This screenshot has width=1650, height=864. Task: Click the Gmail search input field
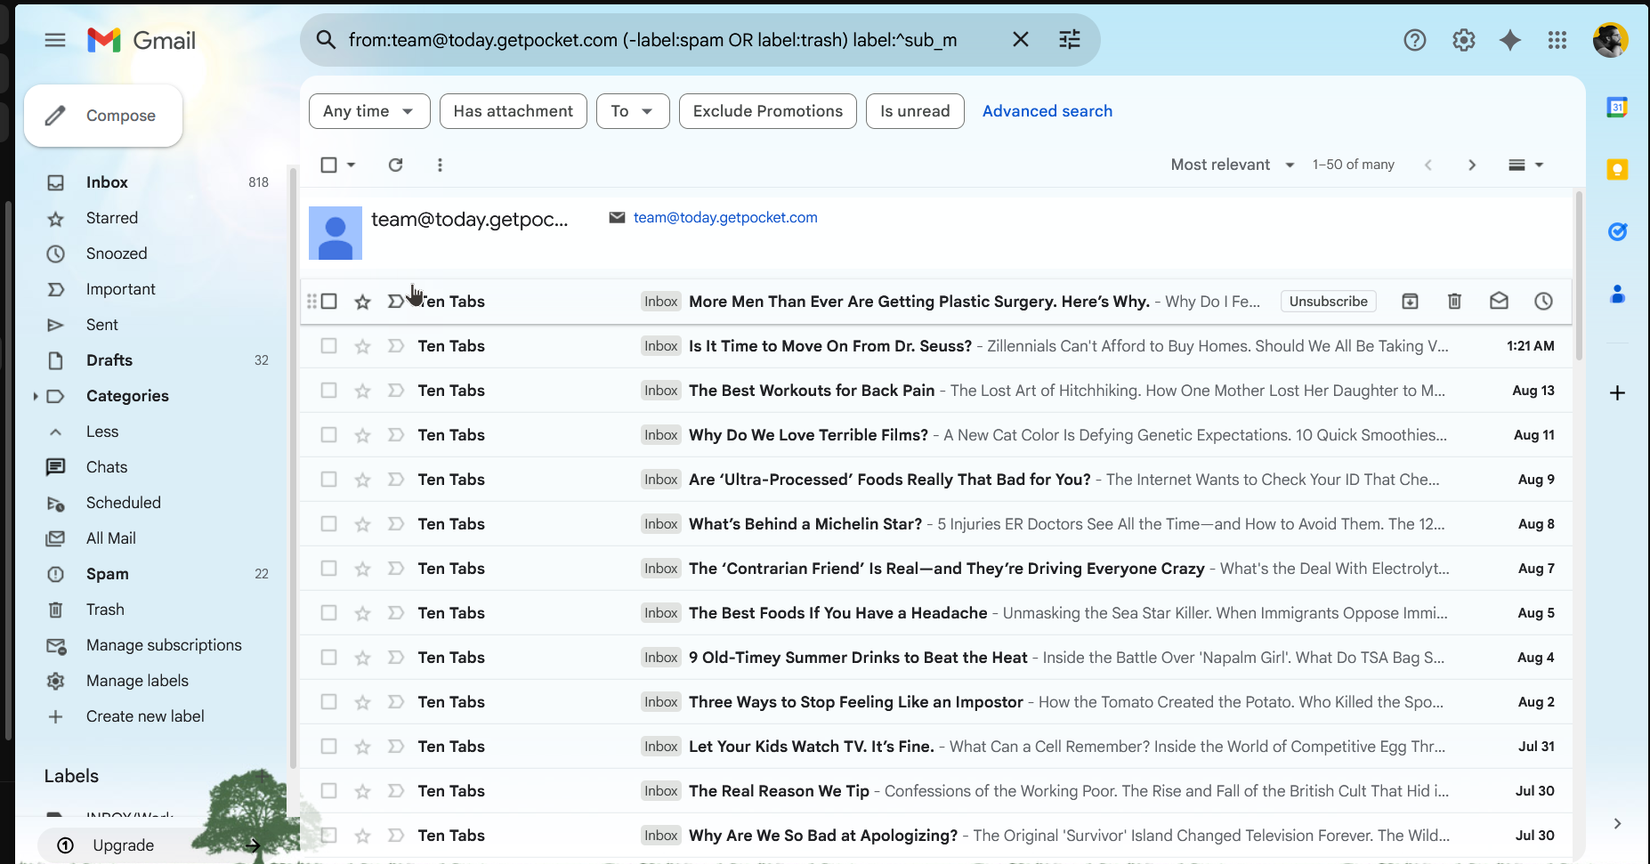[x=660, y=40]
